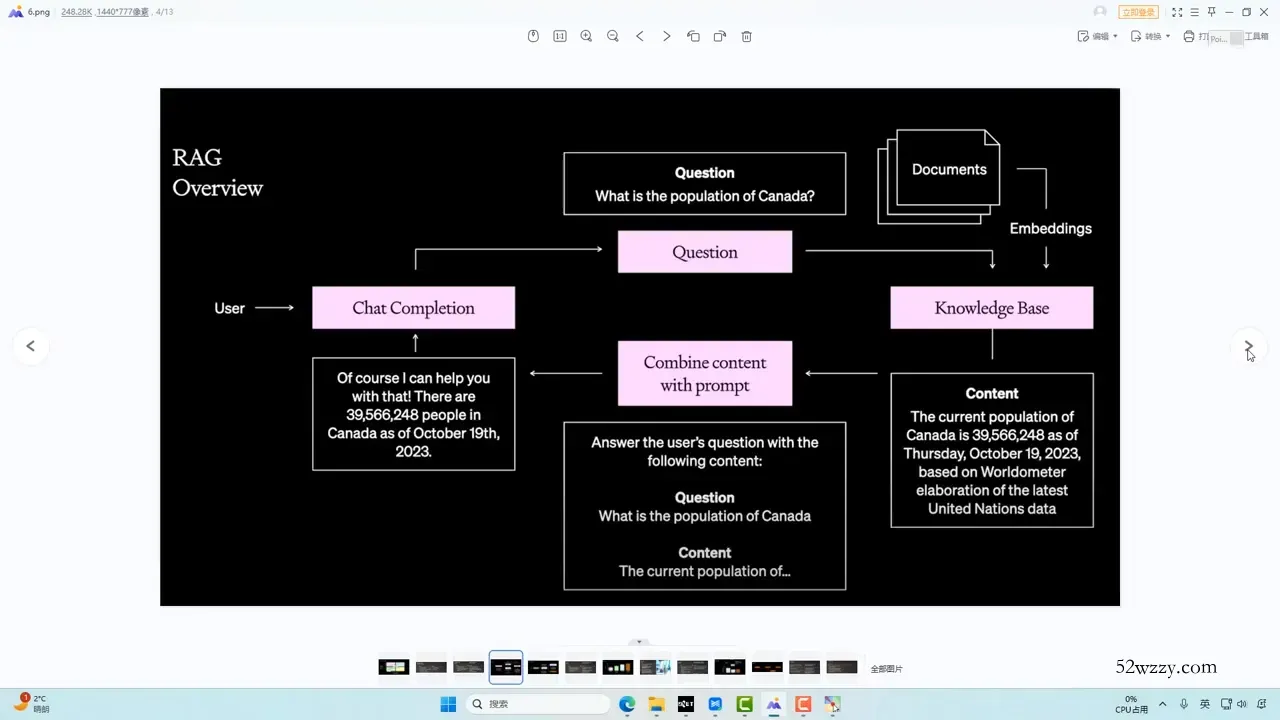The width and height of the screenshot is (1280, 720).
Task: Show image at 1:1 actual size
Action: (560, 36)
